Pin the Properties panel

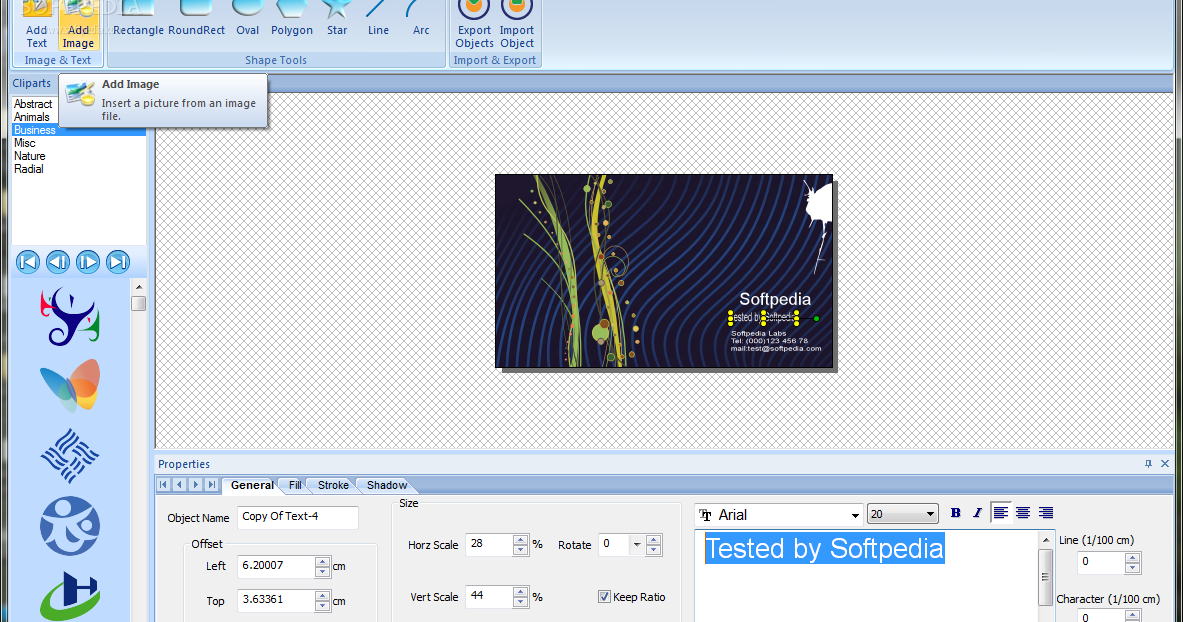(1148, 463)
